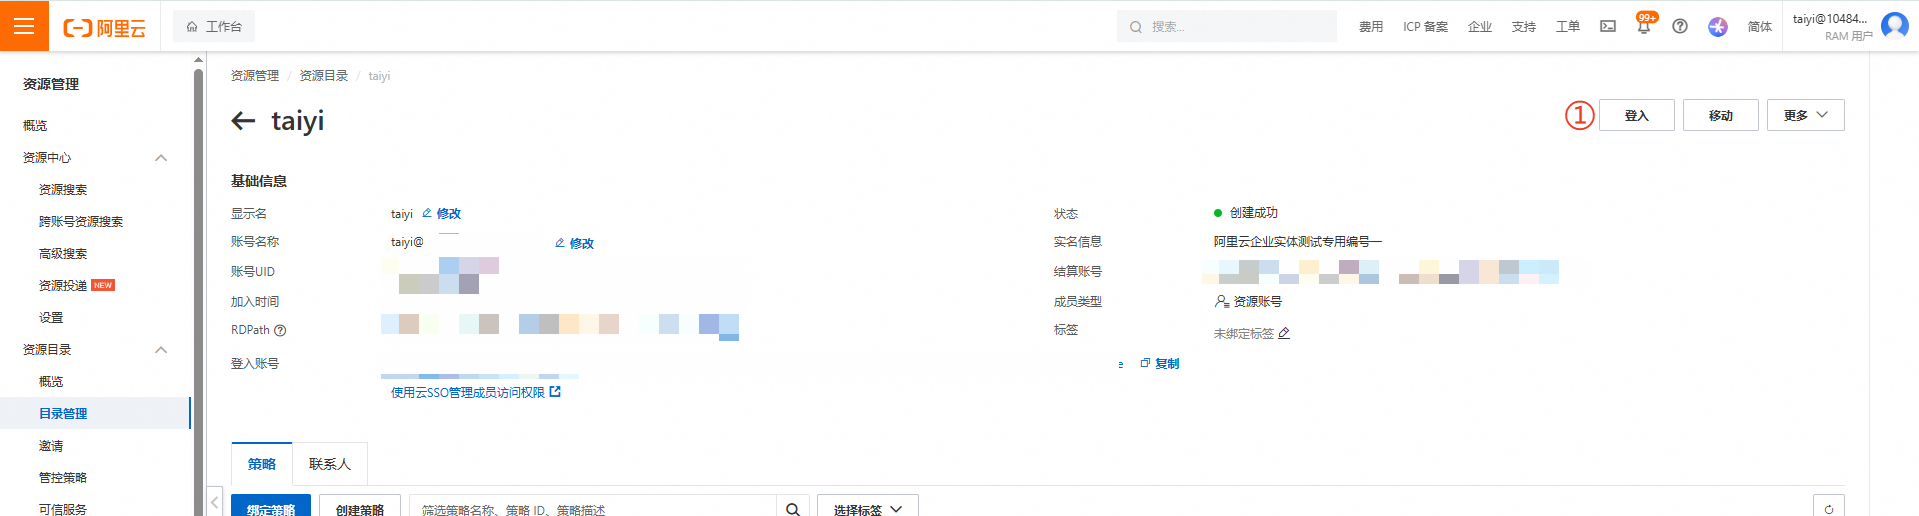Open 管控策略 in sidebar

coord(63,477)
